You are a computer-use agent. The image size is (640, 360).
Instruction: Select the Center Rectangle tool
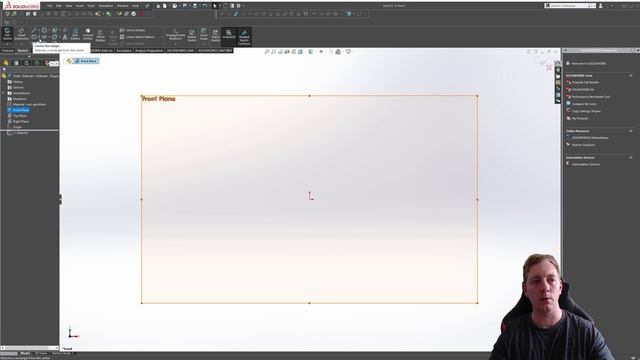(34, 37)
